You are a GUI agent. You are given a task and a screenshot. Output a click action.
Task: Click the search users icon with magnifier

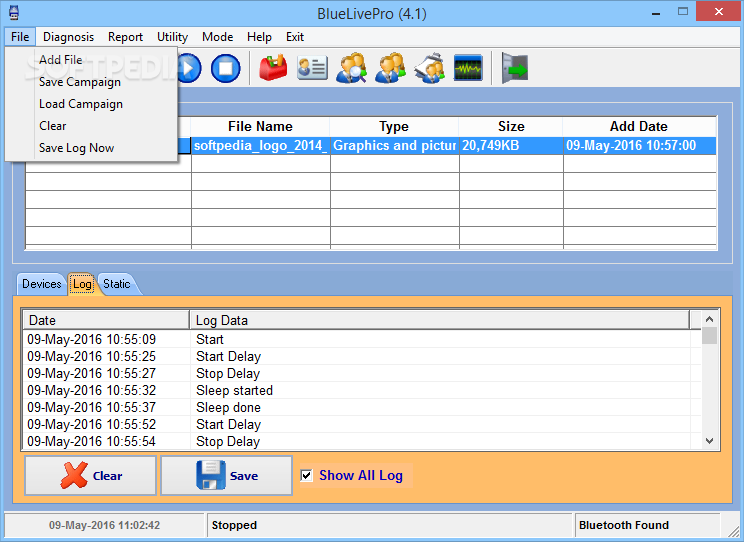point(351,68)
